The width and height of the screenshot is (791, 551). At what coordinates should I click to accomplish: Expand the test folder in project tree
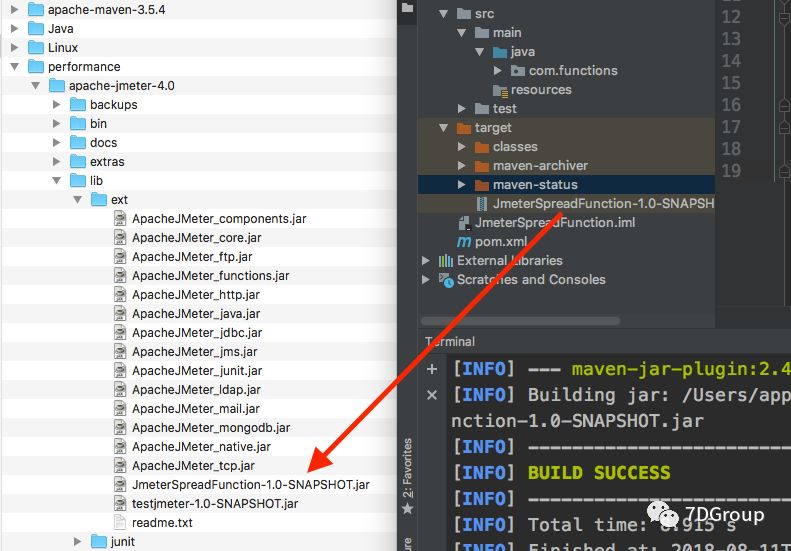pyautogui.click(x=461, y=108)
